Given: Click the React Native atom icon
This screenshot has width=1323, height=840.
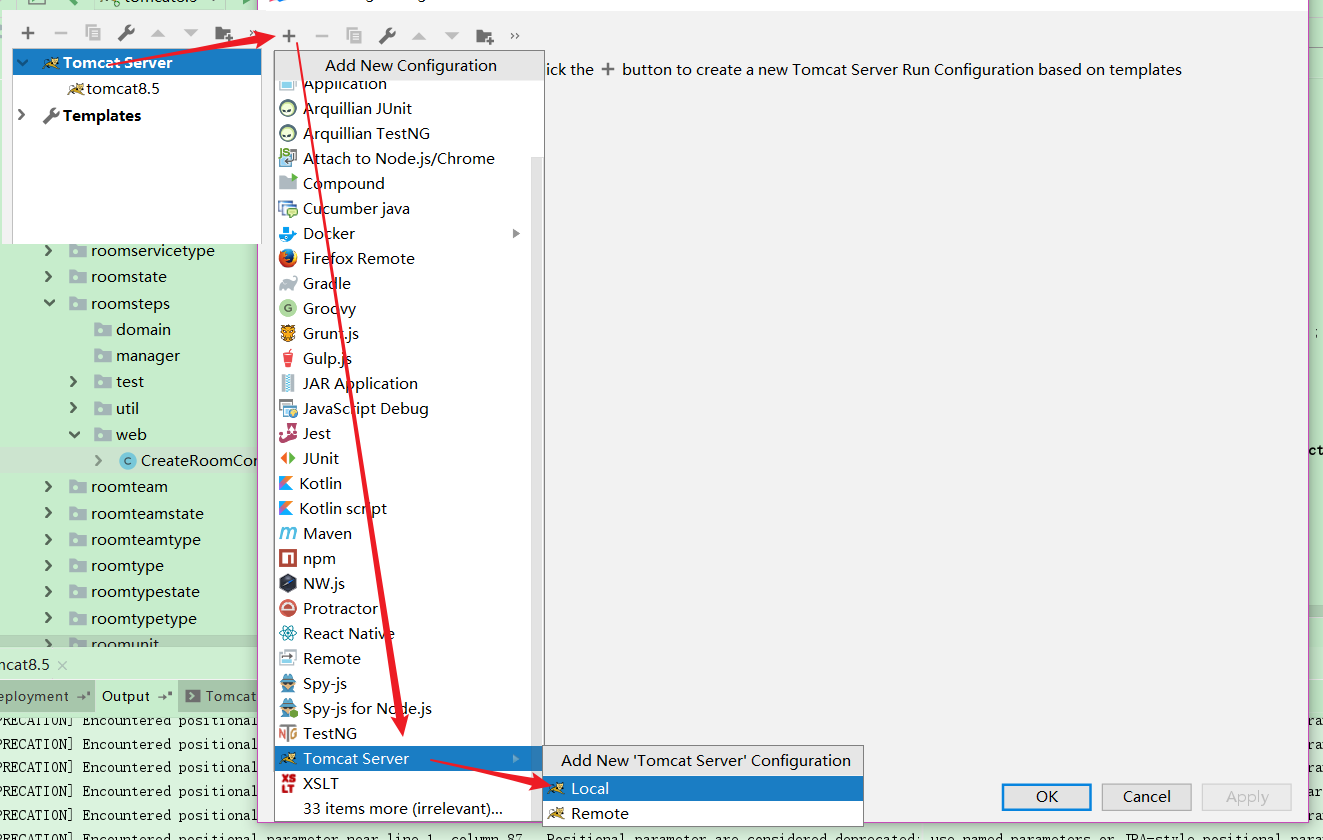Looking at the screenshot, I should (x=288, y=633).
